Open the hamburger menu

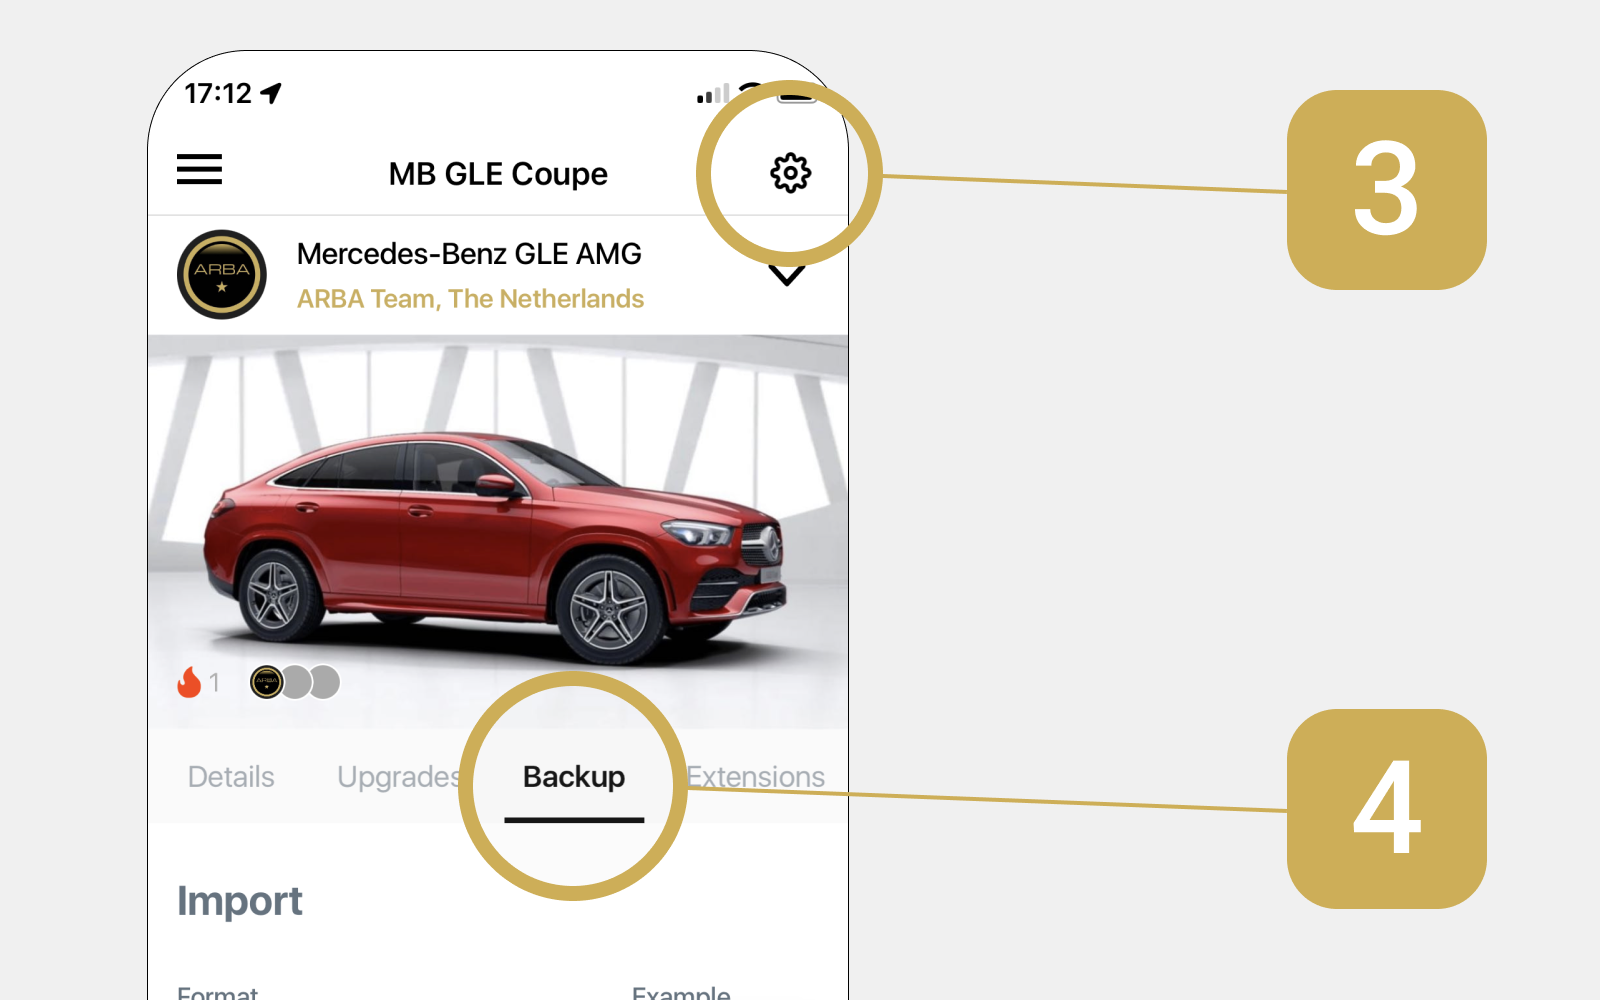click(199, 169)
